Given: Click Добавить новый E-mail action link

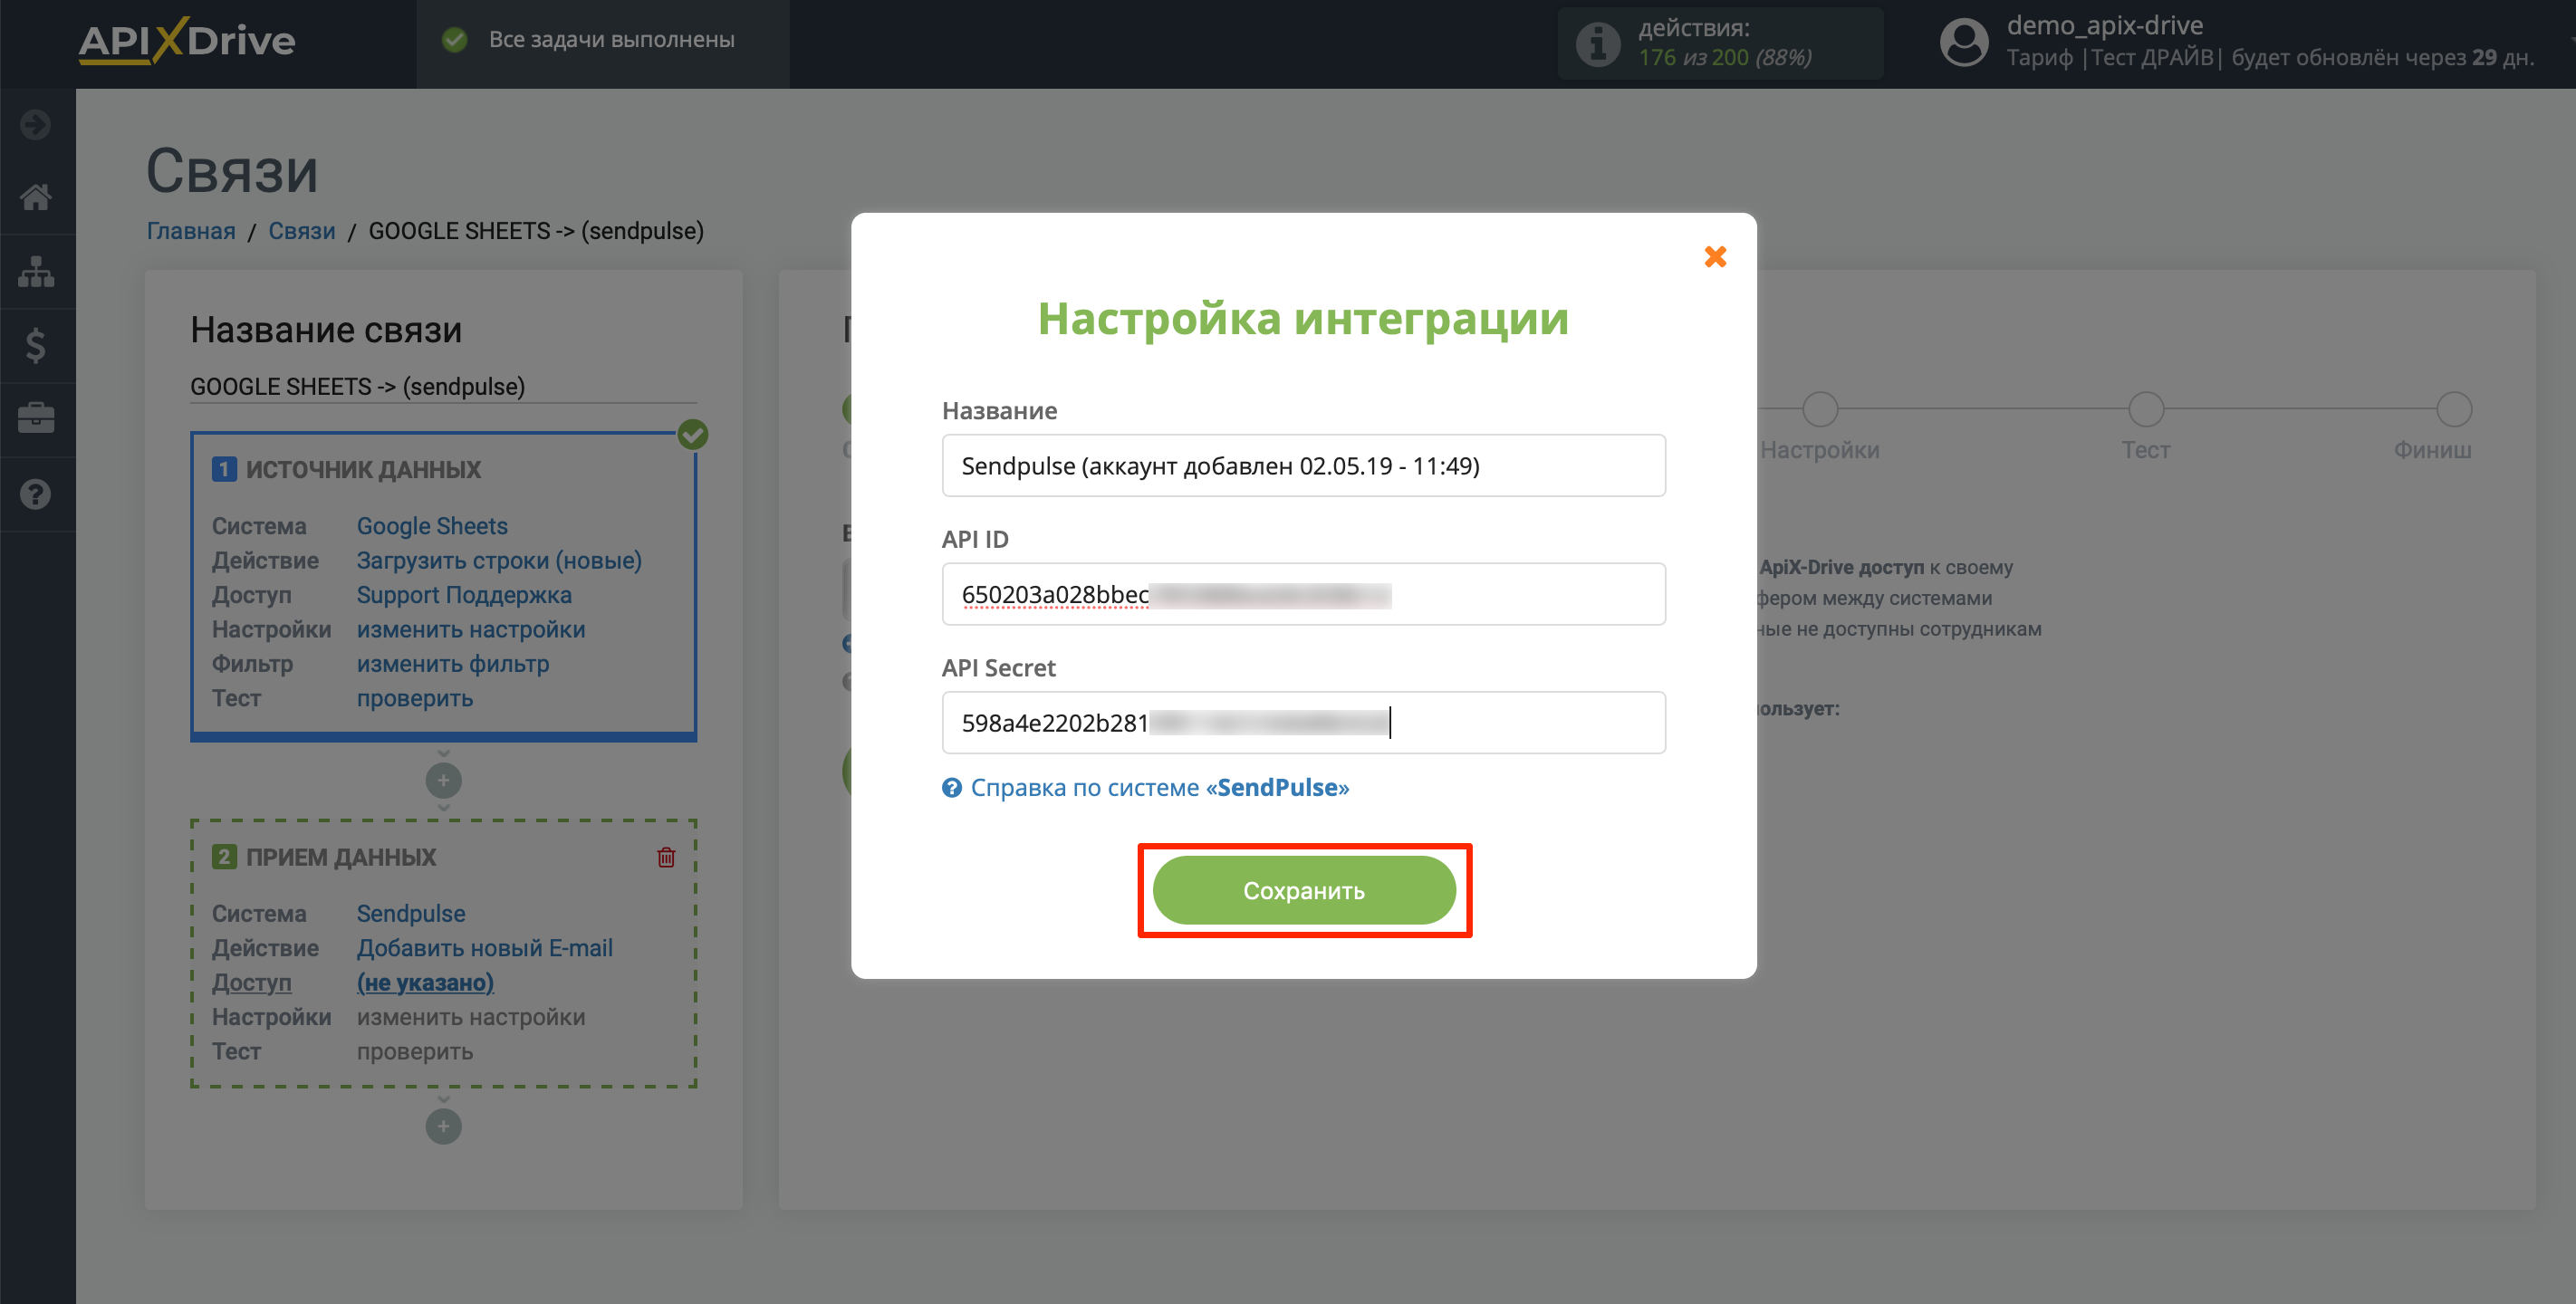Looking at the screenshot, I should [485, 948].
